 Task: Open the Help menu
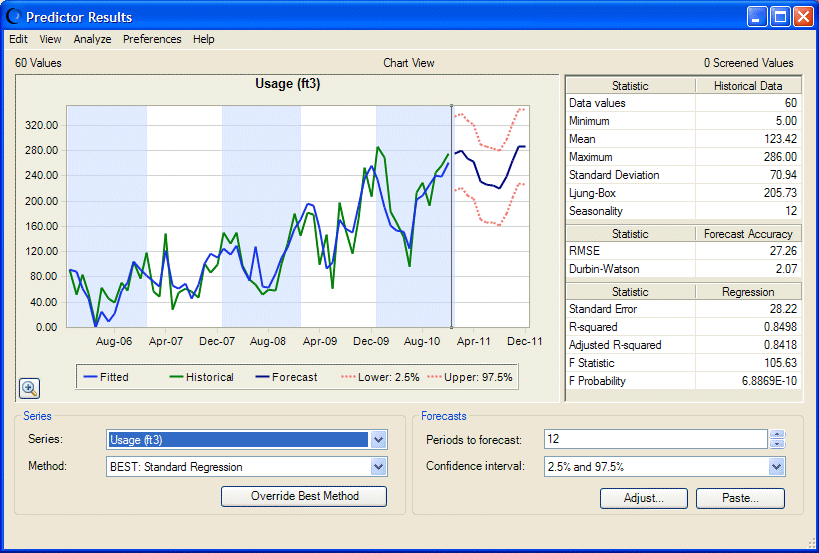click(x=203, y=39)
